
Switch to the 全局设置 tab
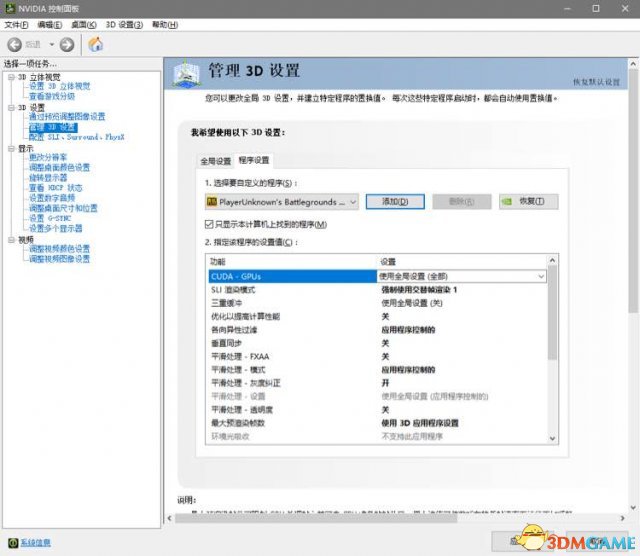pyautogui.click(x=216, y=161)
